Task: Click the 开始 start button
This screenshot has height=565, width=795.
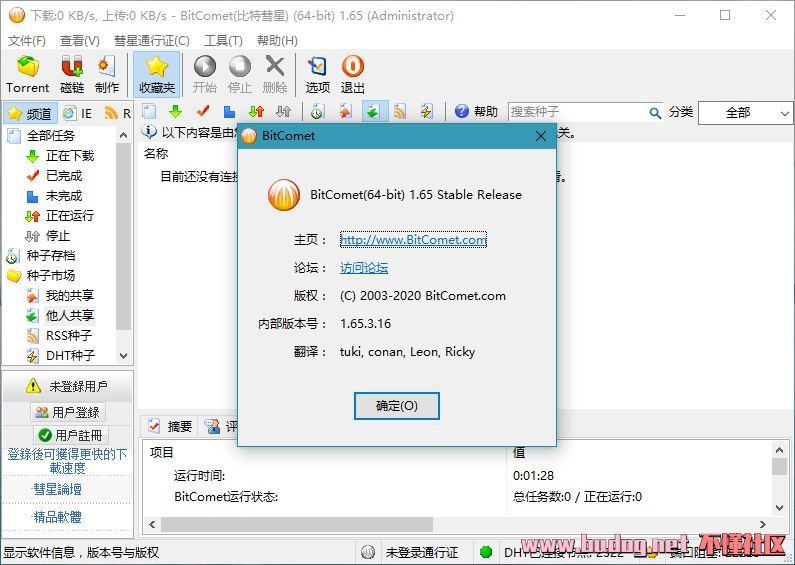Action: coord(205,74)
